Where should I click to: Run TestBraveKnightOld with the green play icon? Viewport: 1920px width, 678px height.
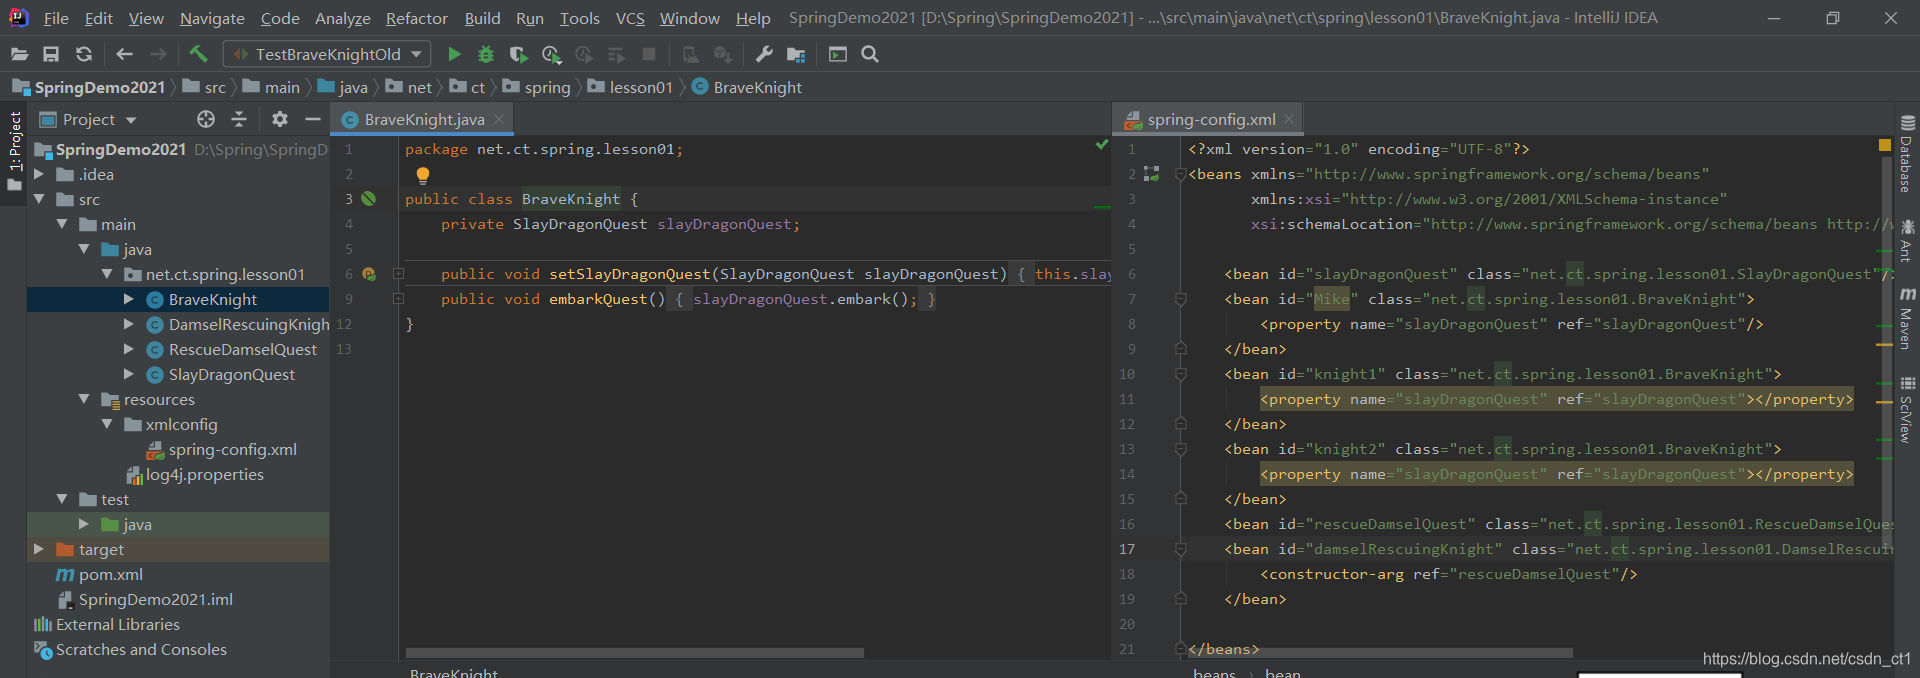(x=454, y=54)
